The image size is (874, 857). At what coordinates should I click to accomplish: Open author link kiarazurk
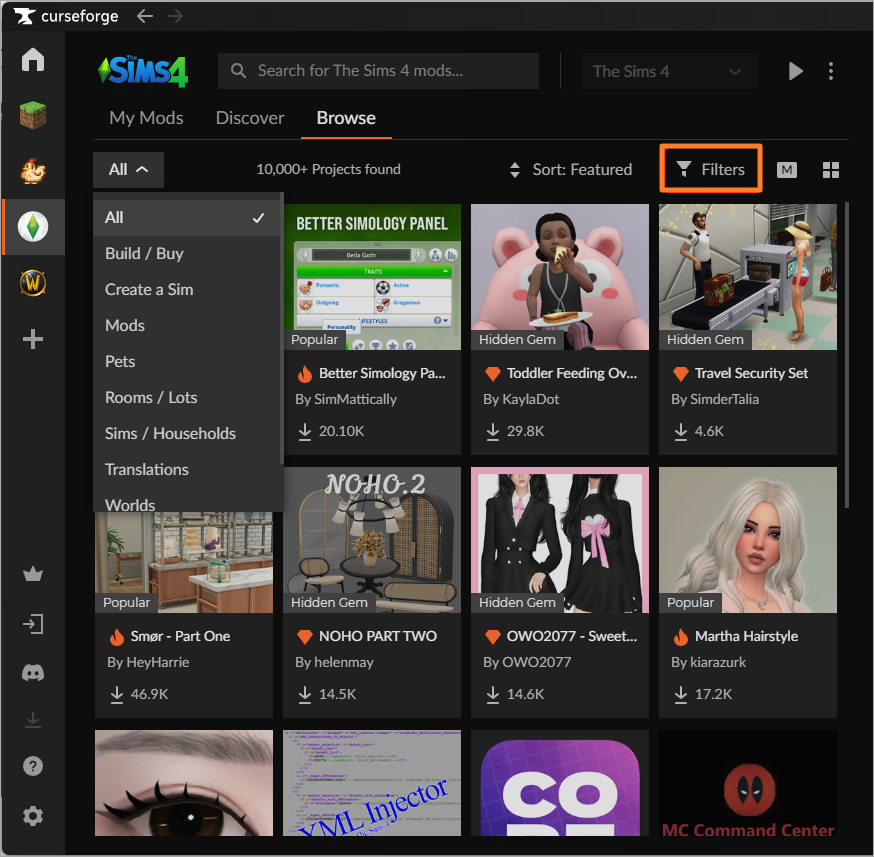[x=718, y=663]
